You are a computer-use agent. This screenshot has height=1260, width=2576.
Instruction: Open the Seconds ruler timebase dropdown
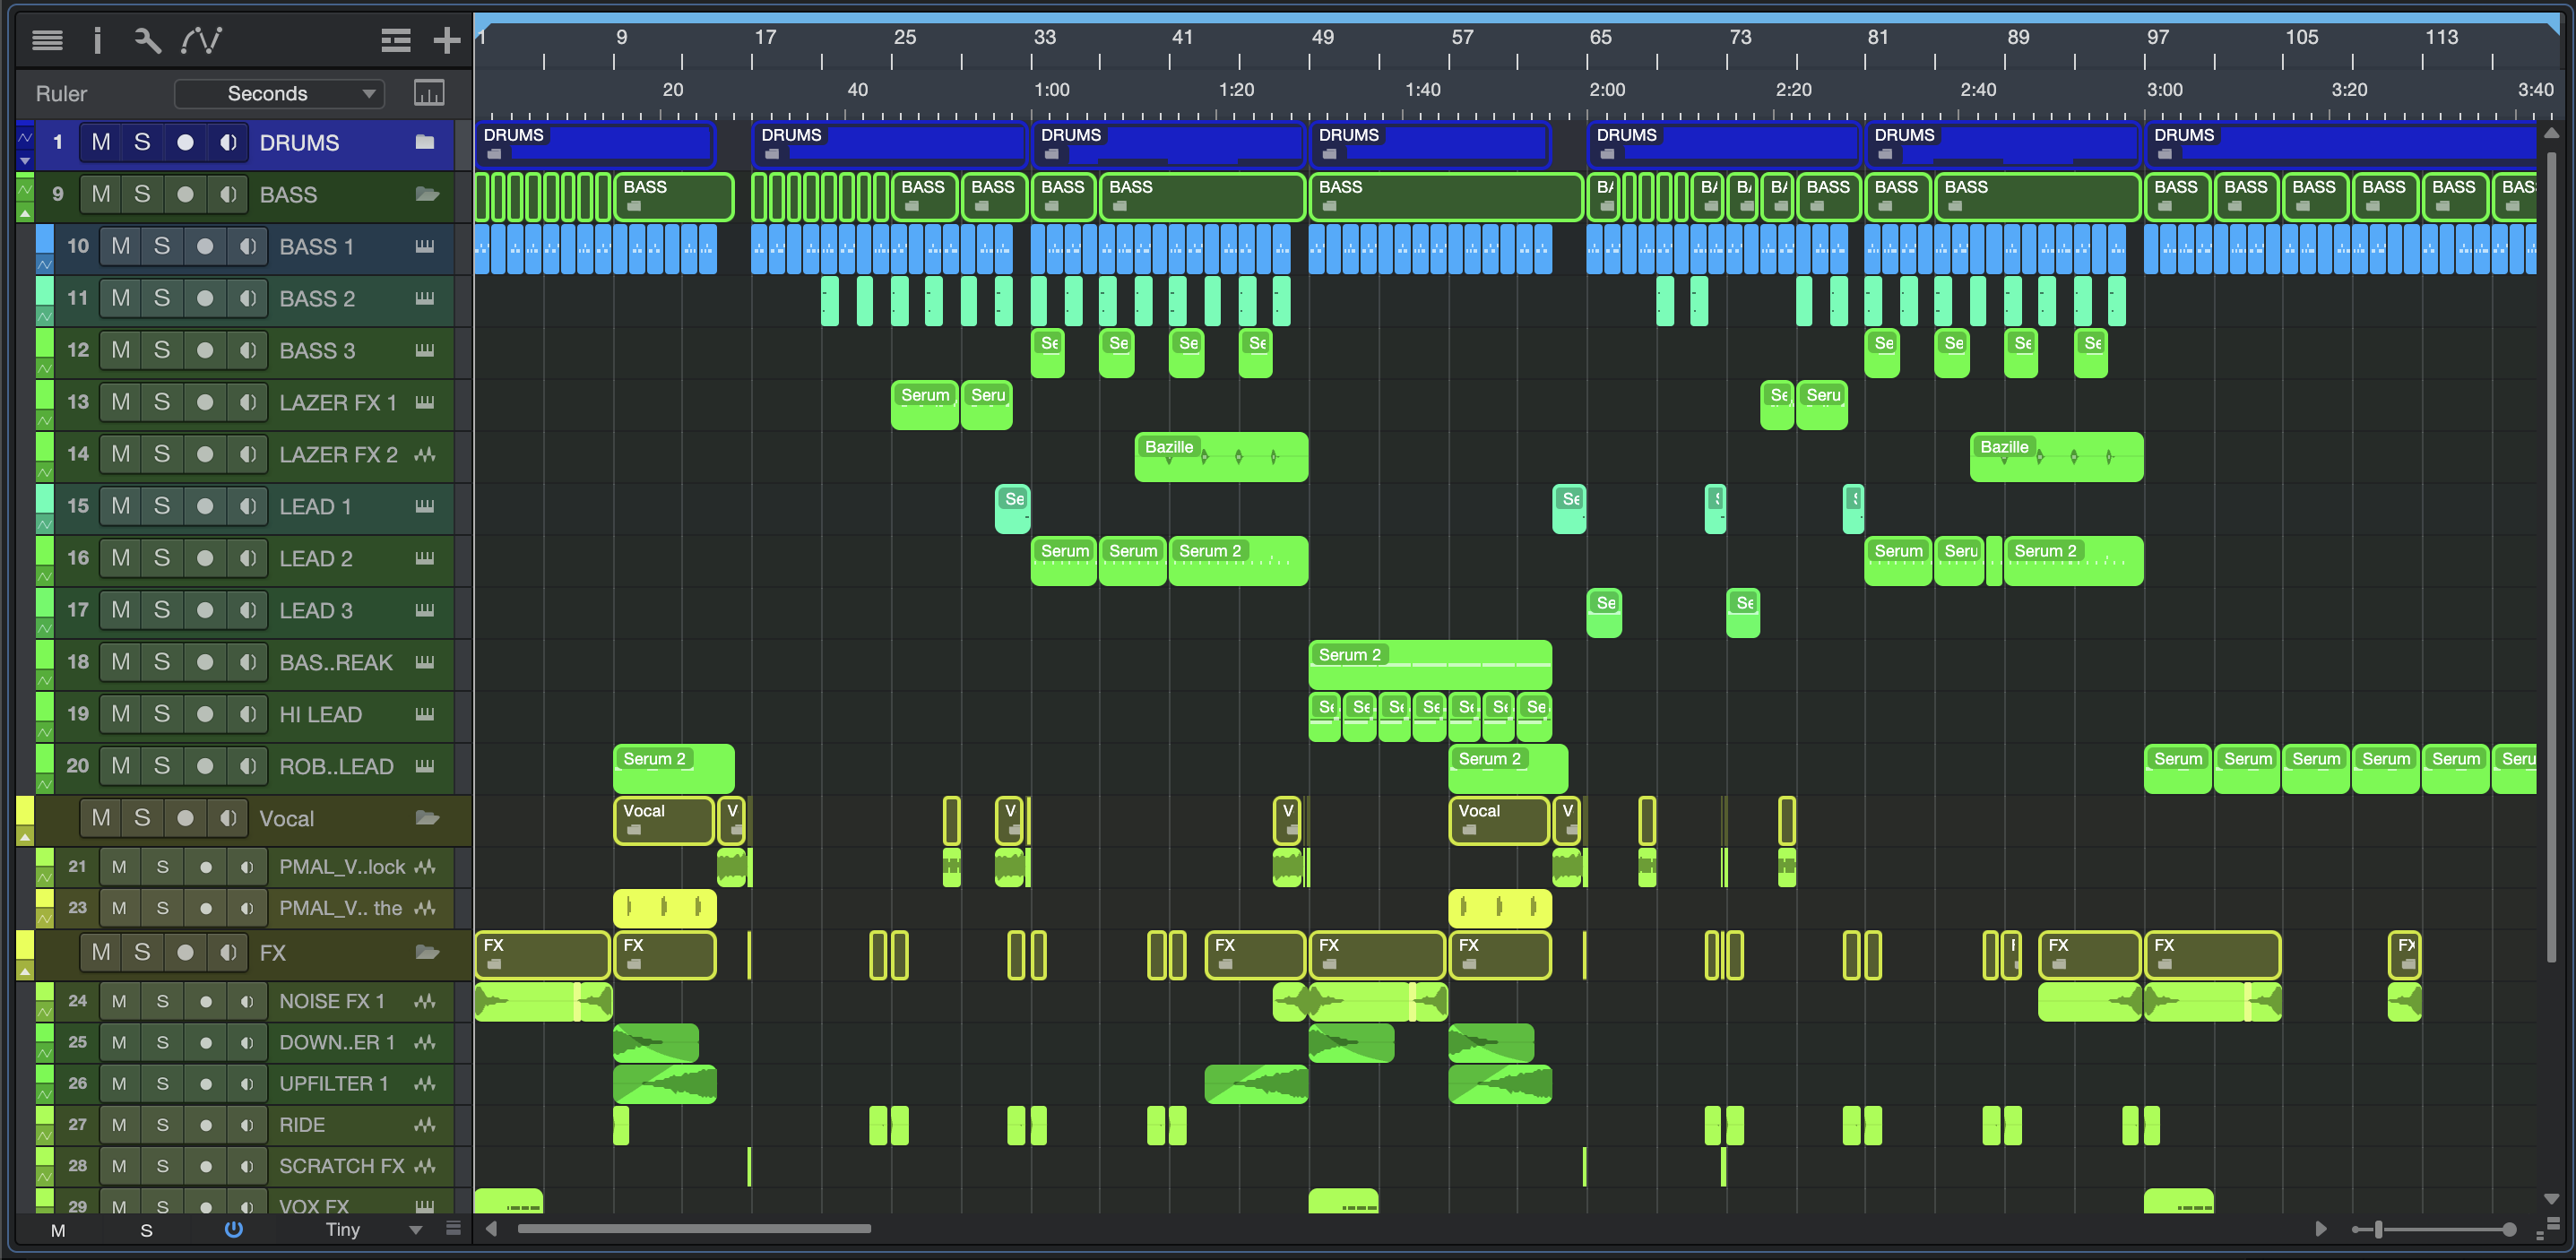click(280, 93)
